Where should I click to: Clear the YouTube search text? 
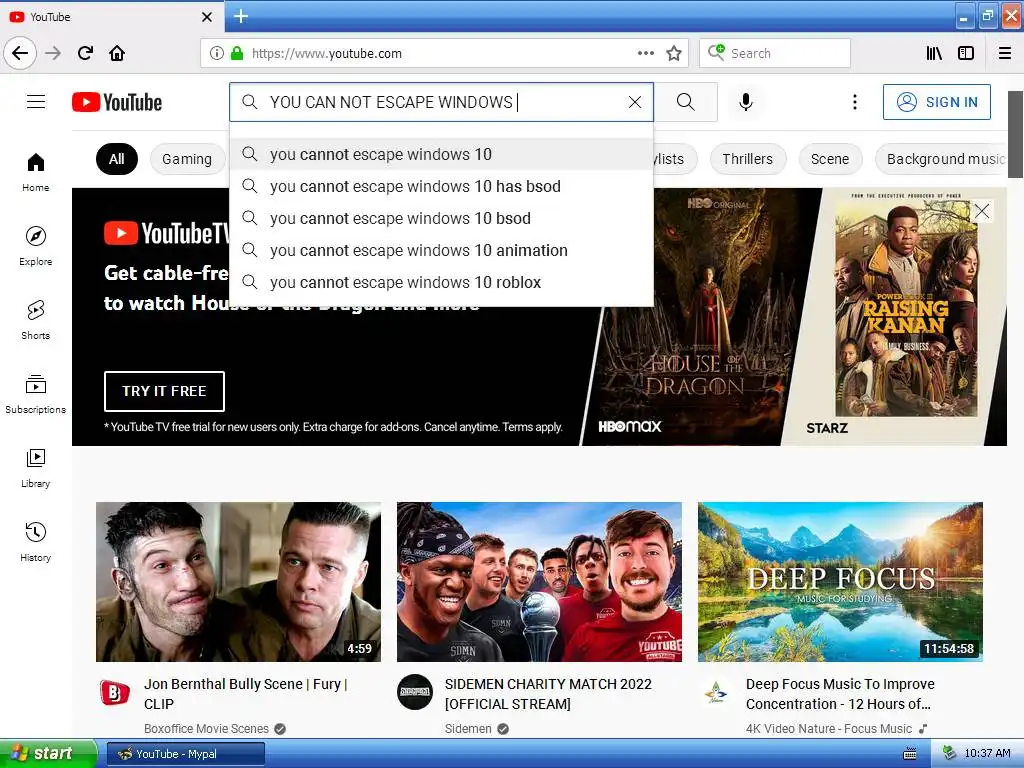pos(635,102)
